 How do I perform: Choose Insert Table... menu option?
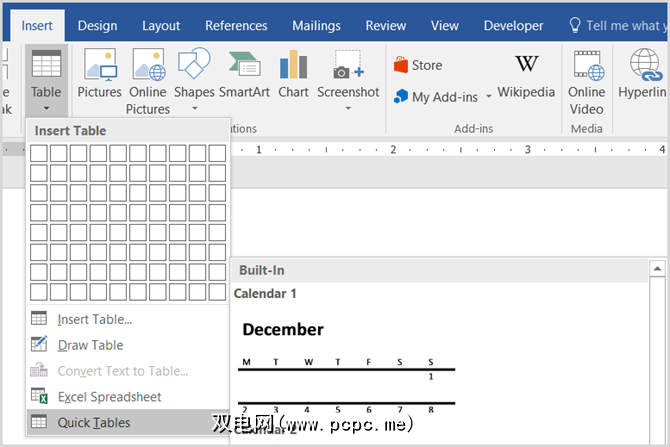127,319
